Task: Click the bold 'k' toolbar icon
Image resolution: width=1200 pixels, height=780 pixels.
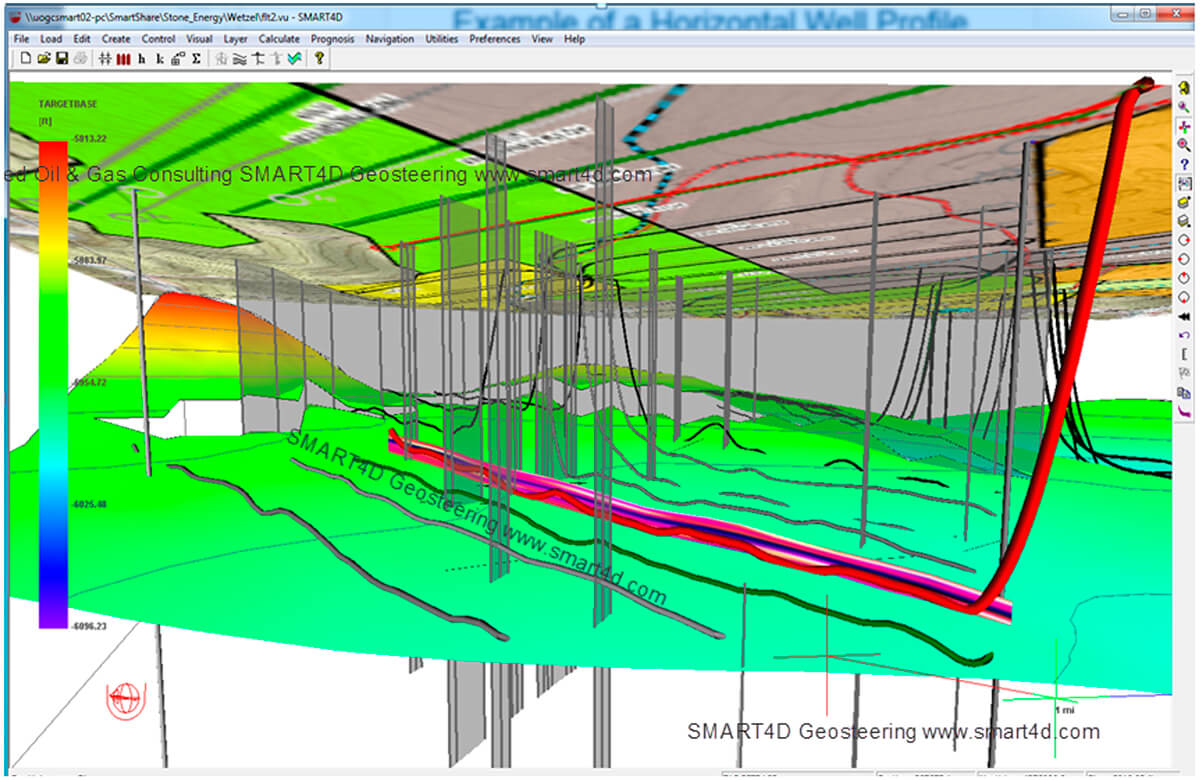Action: 159,59
